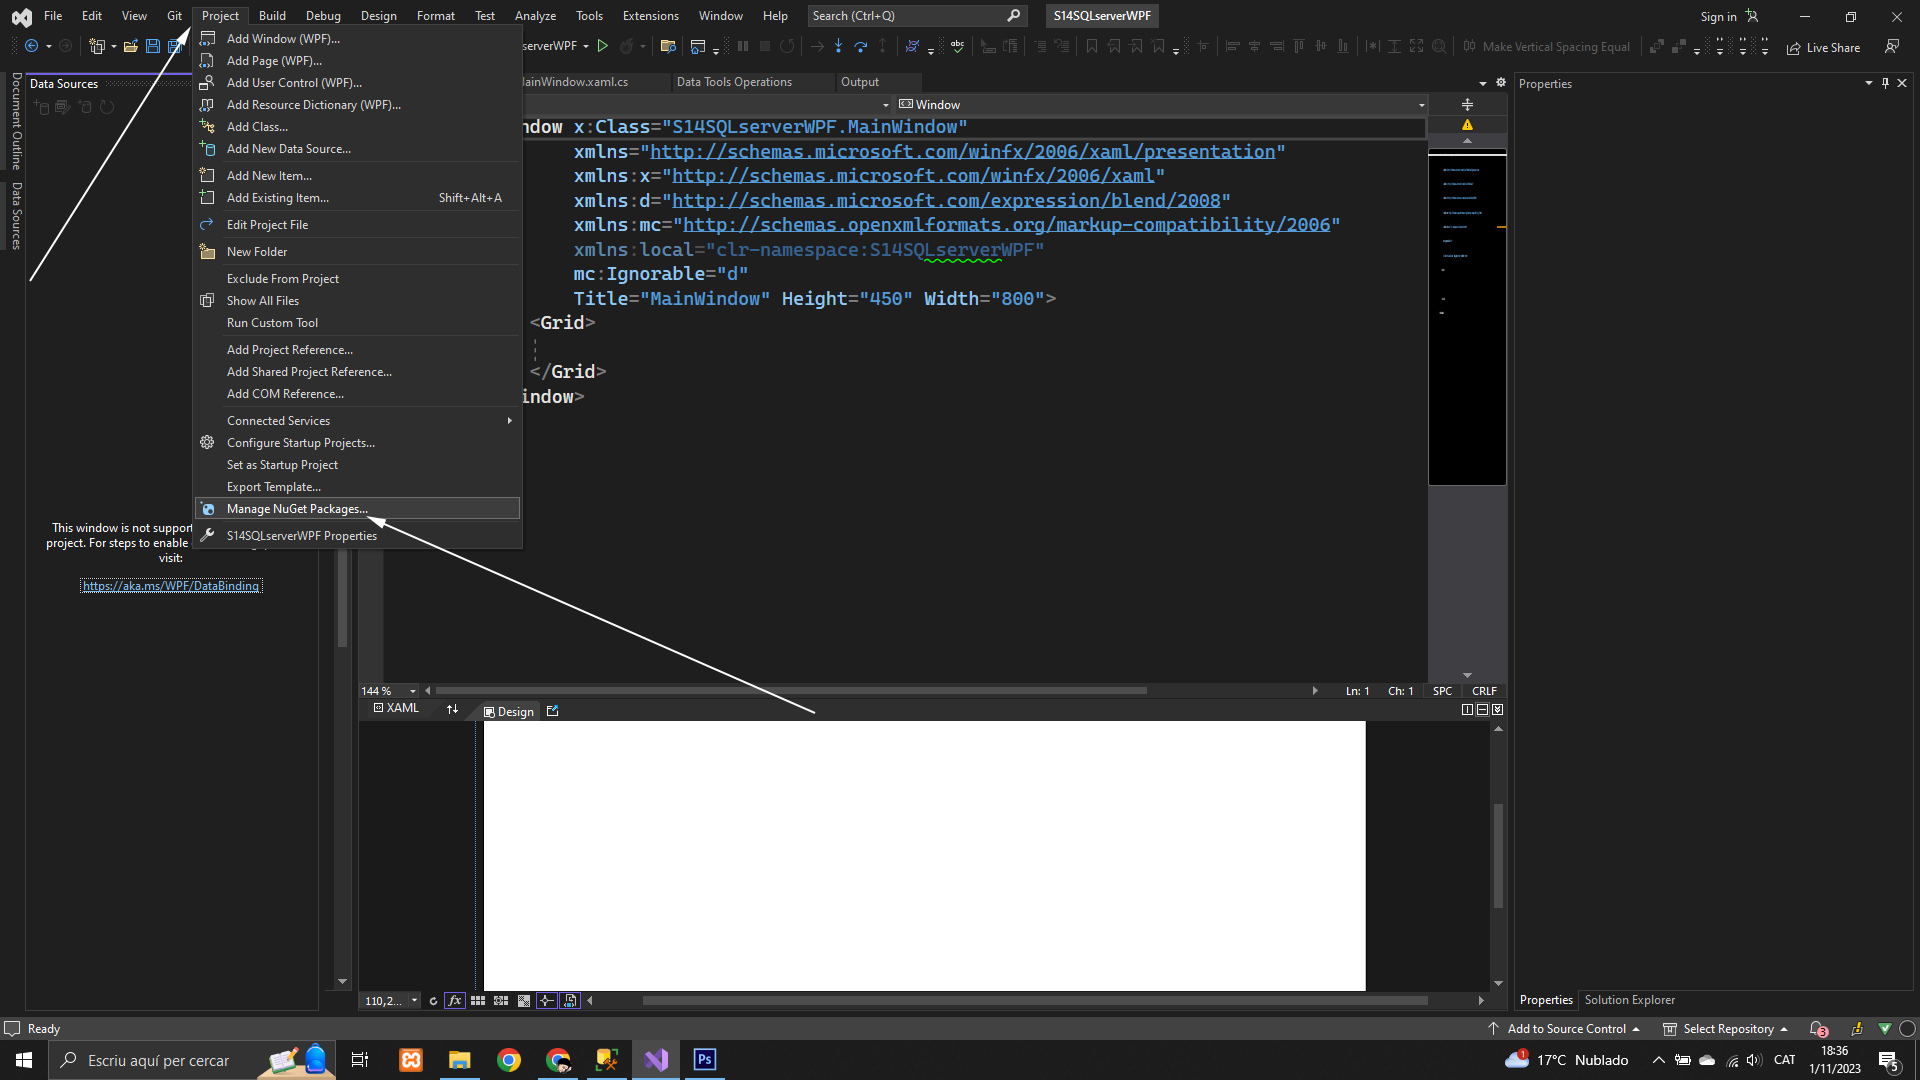This screenshot has height=1080, width=1920.
Task: Toggle snapping to snaplines button
Action: [546, 1000]
